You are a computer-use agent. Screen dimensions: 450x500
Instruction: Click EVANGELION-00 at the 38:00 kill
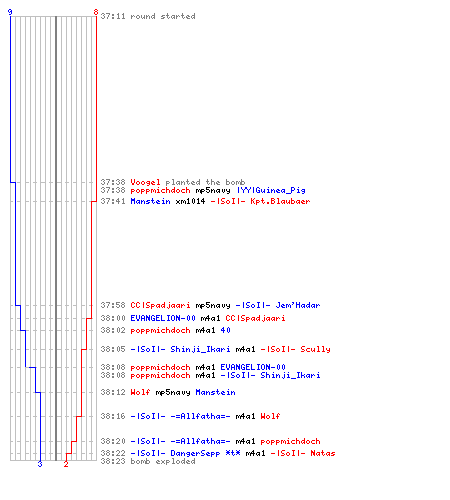click(x=163, y=318)
